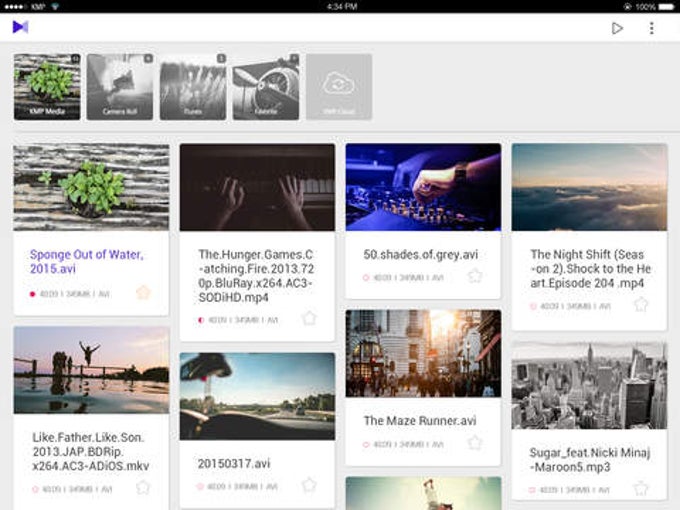Open Sponge Out of Water plant thumbnail
Screen dimensions: 680x510
coord(91,187)
